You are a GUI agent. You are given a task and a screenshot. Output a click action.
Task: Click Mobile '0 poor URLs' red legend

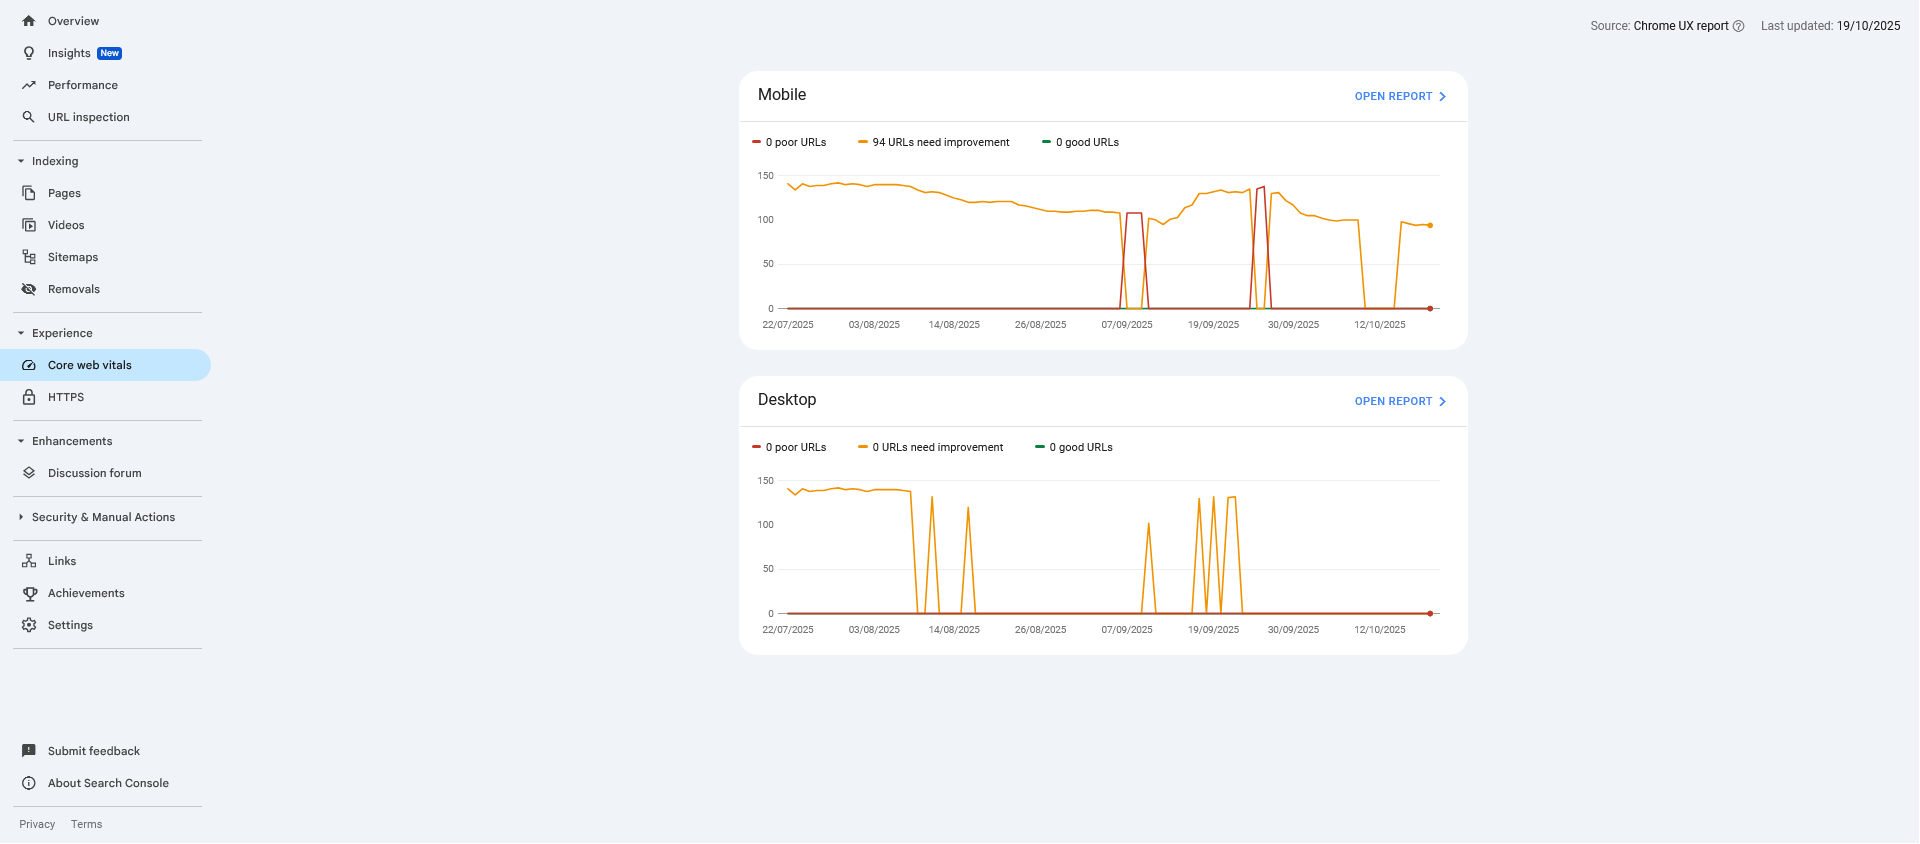point(789,143)
